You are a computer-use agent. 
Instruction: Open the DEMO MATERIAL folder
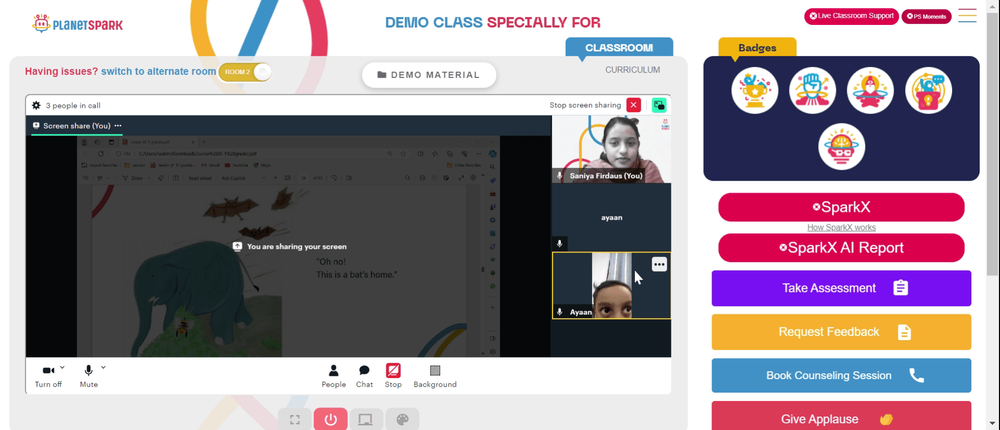(x=429, y=75)
